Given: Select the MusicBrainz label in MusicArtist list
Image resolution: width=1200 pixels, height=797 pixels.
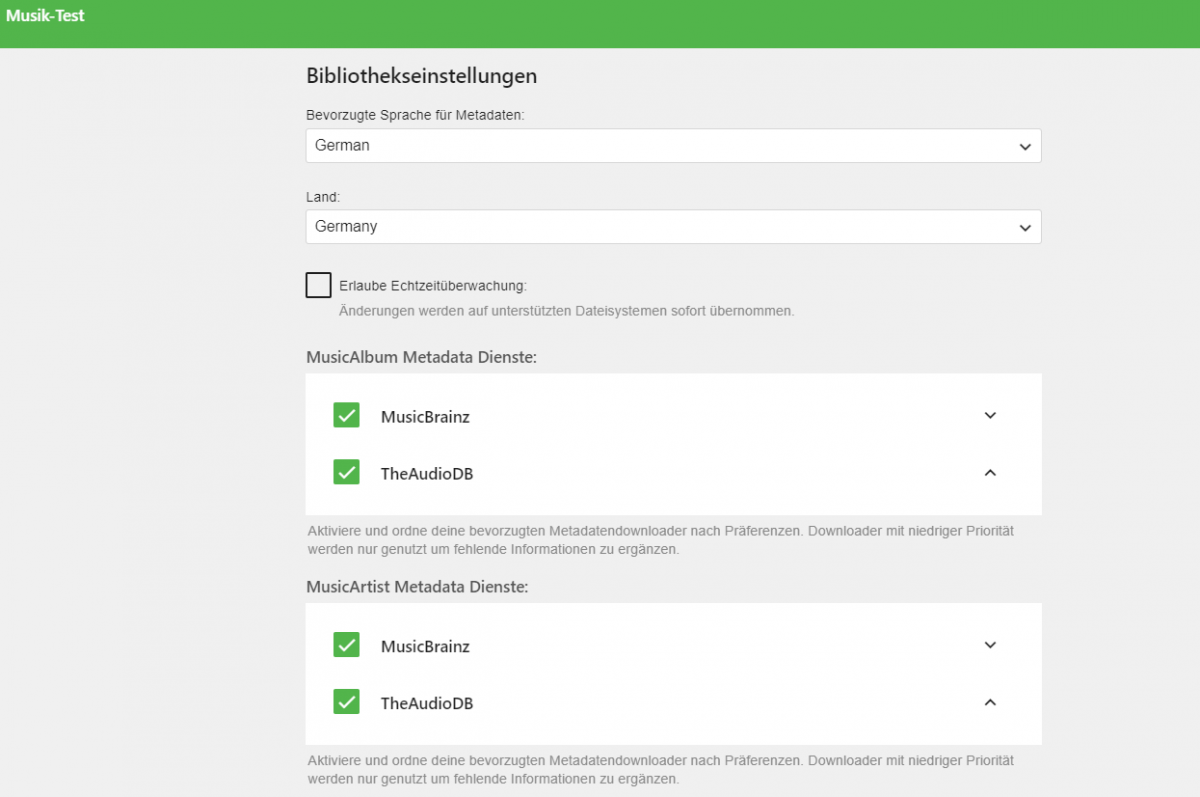Looking at the screenshot, I should (425, 647).
